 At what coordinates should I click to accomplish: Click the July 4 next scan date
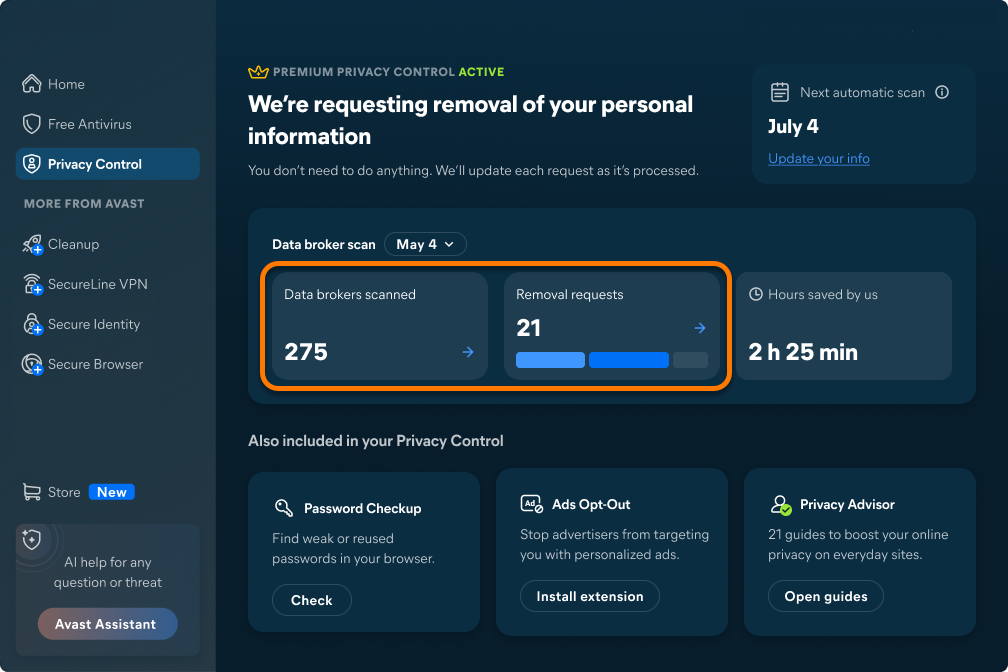coord(793,126)
